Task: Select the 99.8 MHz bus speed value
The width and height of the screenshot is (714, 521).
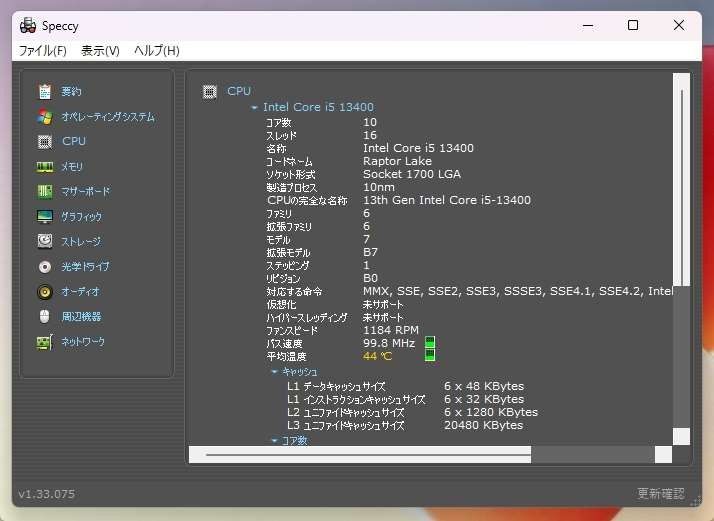Action: (389, 343)
